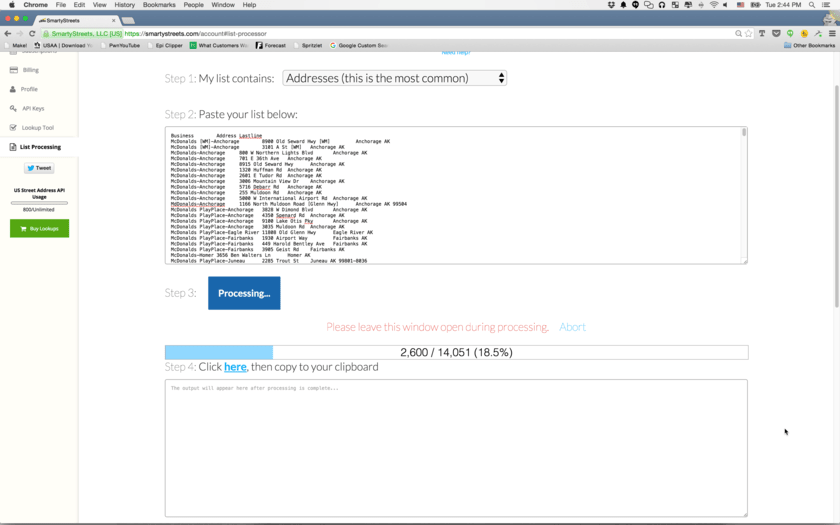
Task: Click the green SSL lock certificate badge
Action: pos(83,33)
